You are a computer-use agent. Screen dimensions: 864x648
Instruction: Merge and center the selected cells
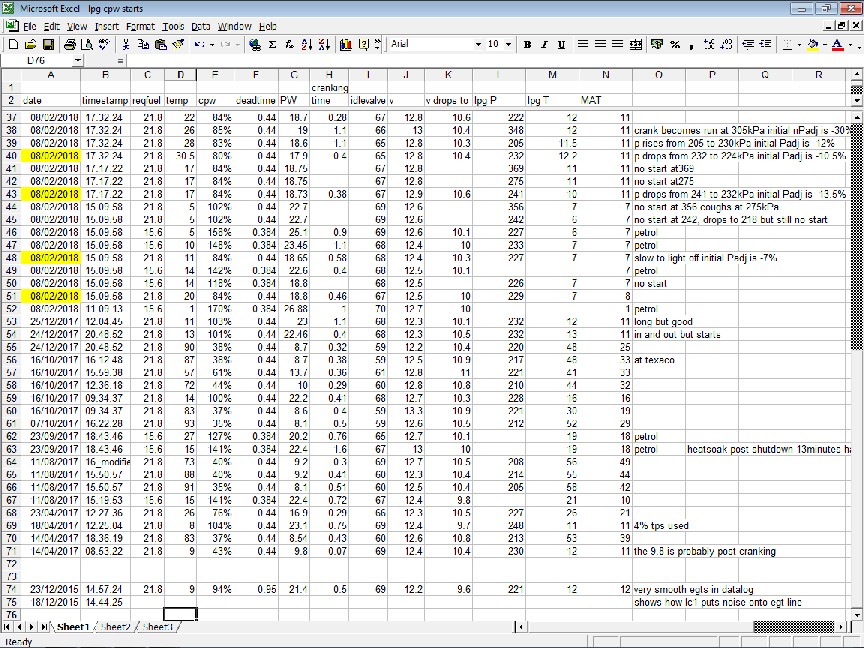pyautogui.click(x=635, y=45)
